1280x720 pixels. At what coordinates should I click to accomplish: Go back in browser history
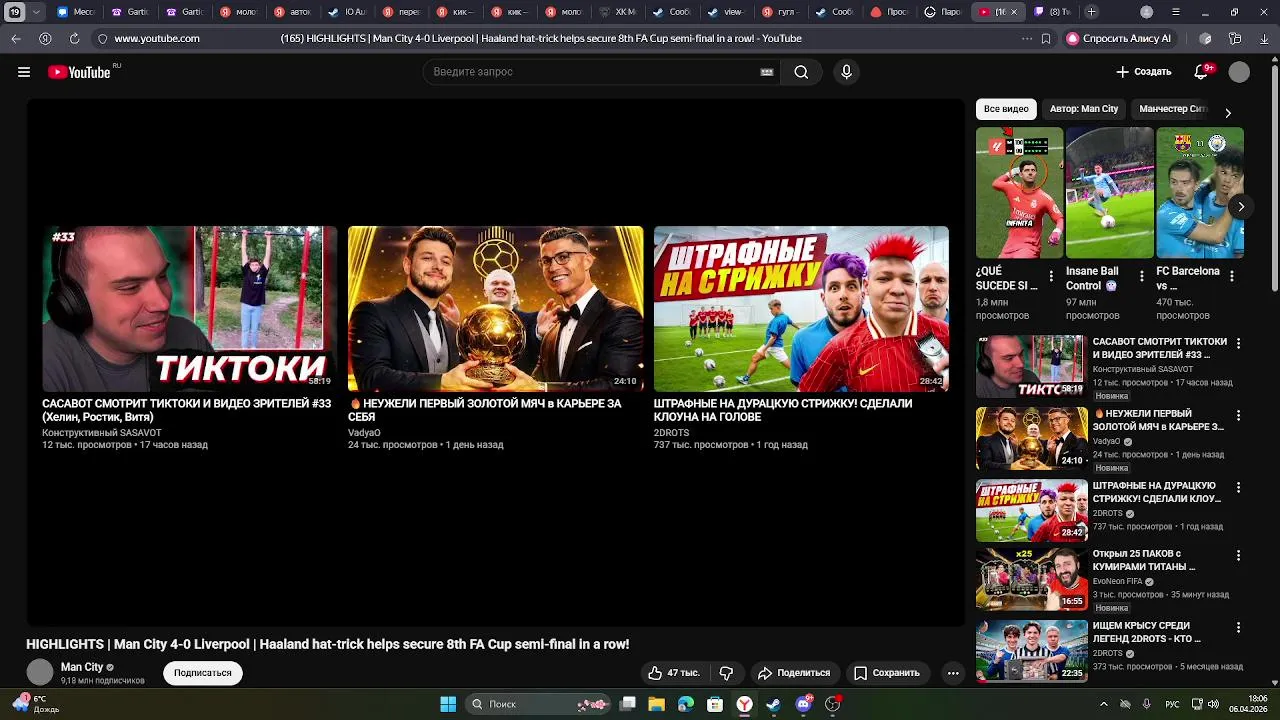16,38
